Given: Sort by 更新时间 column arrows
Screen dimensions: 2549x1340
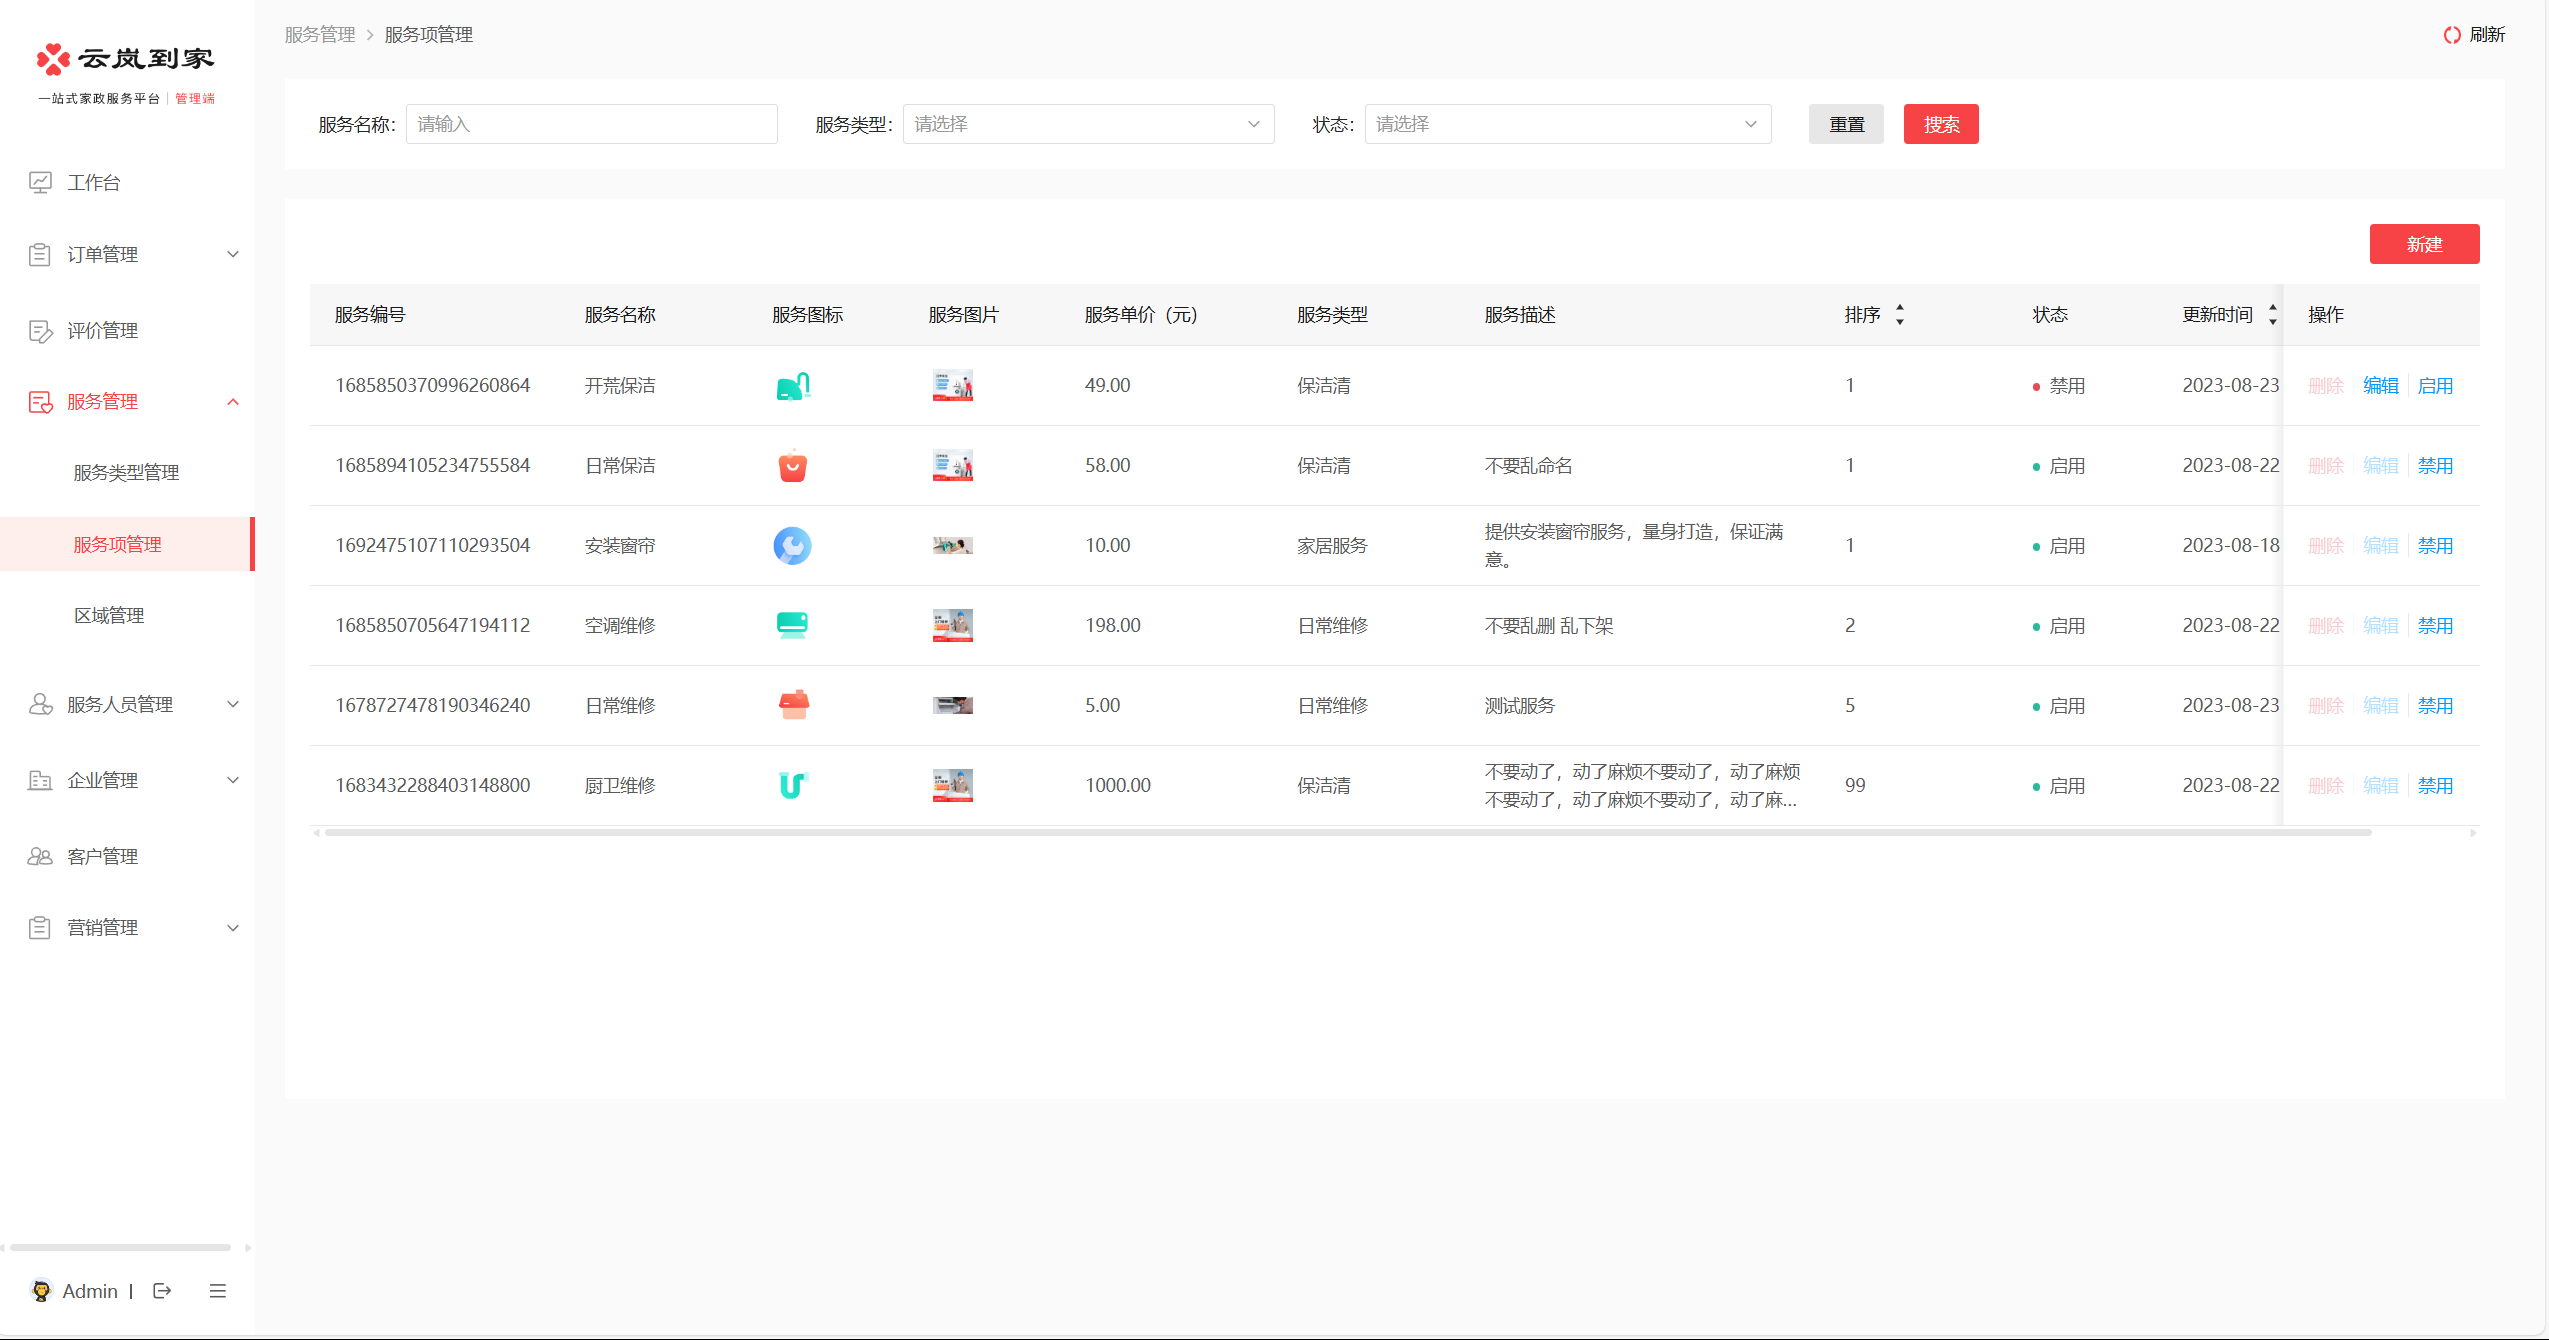Looking at the screenshot, I should 2272,315.
